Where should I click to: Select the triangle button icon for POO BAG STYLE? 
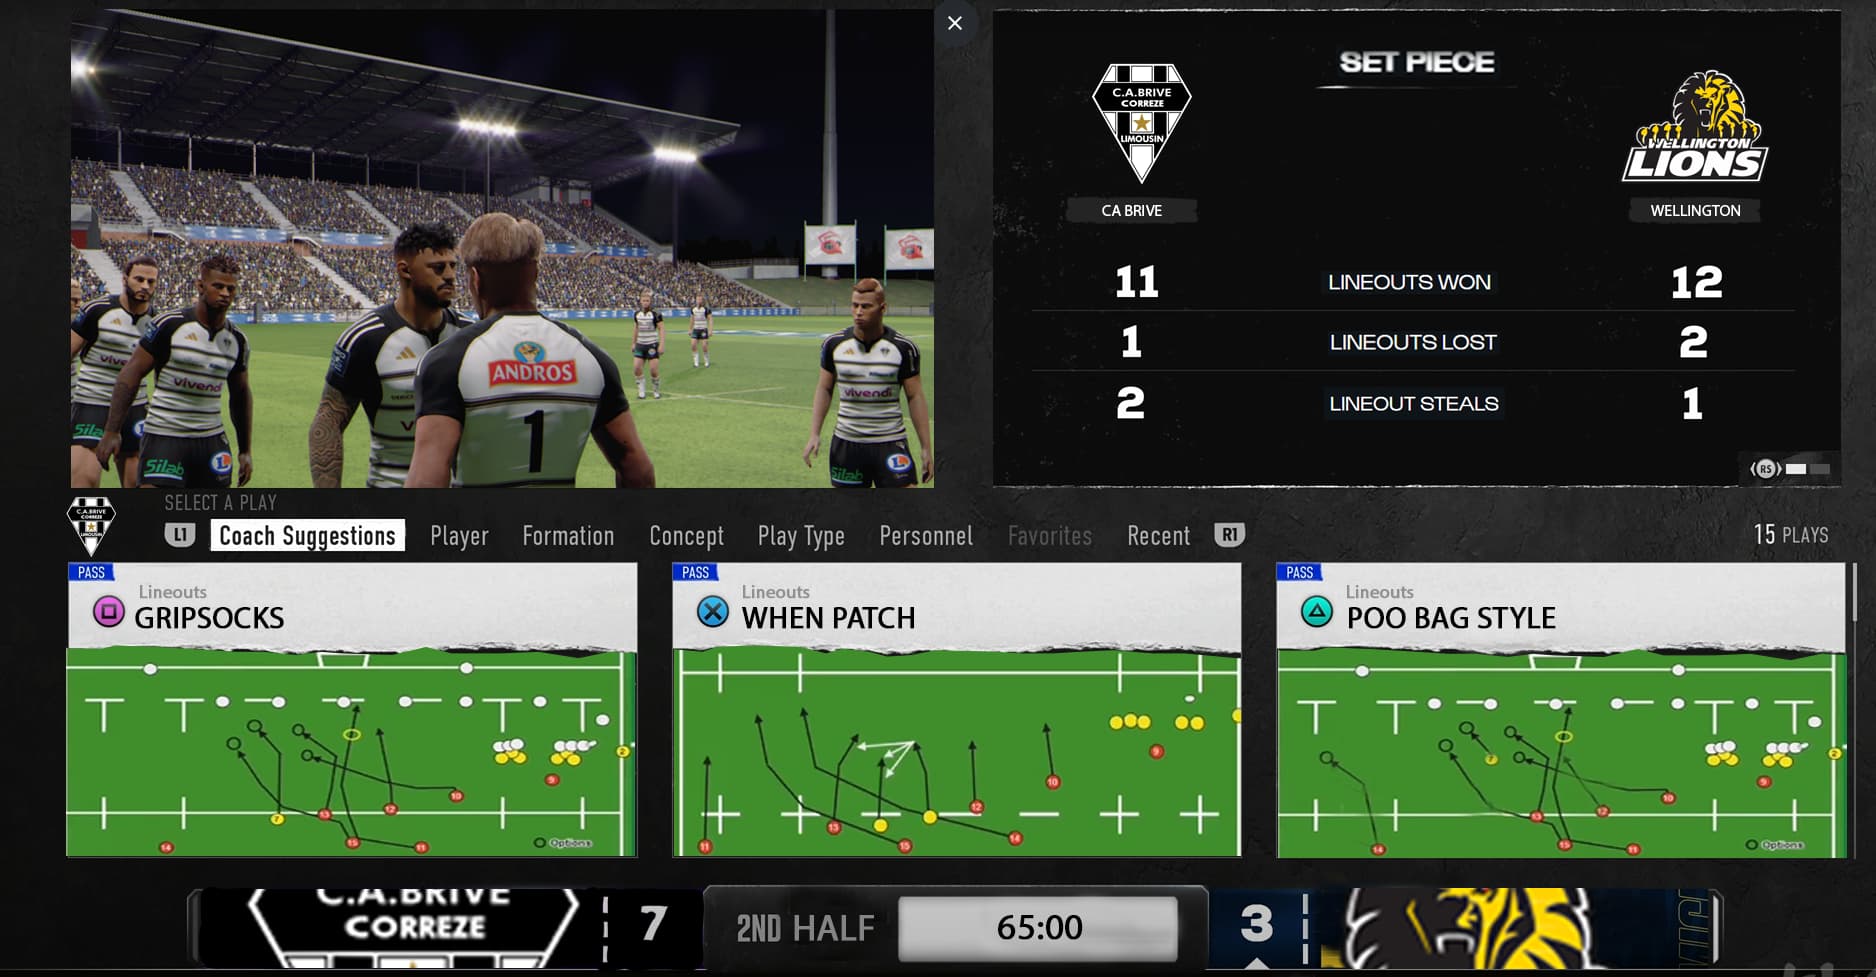pyautogui.click(x=1317, y=610)
